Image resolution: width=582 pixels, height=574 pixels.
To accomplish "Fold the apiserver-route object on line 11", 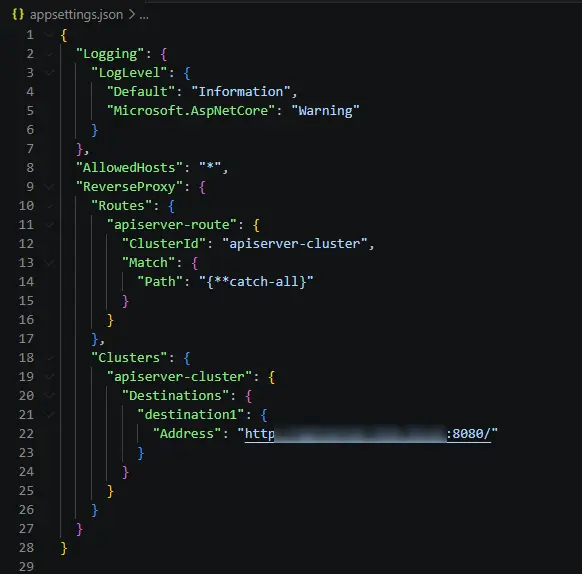I will [49, 225].
